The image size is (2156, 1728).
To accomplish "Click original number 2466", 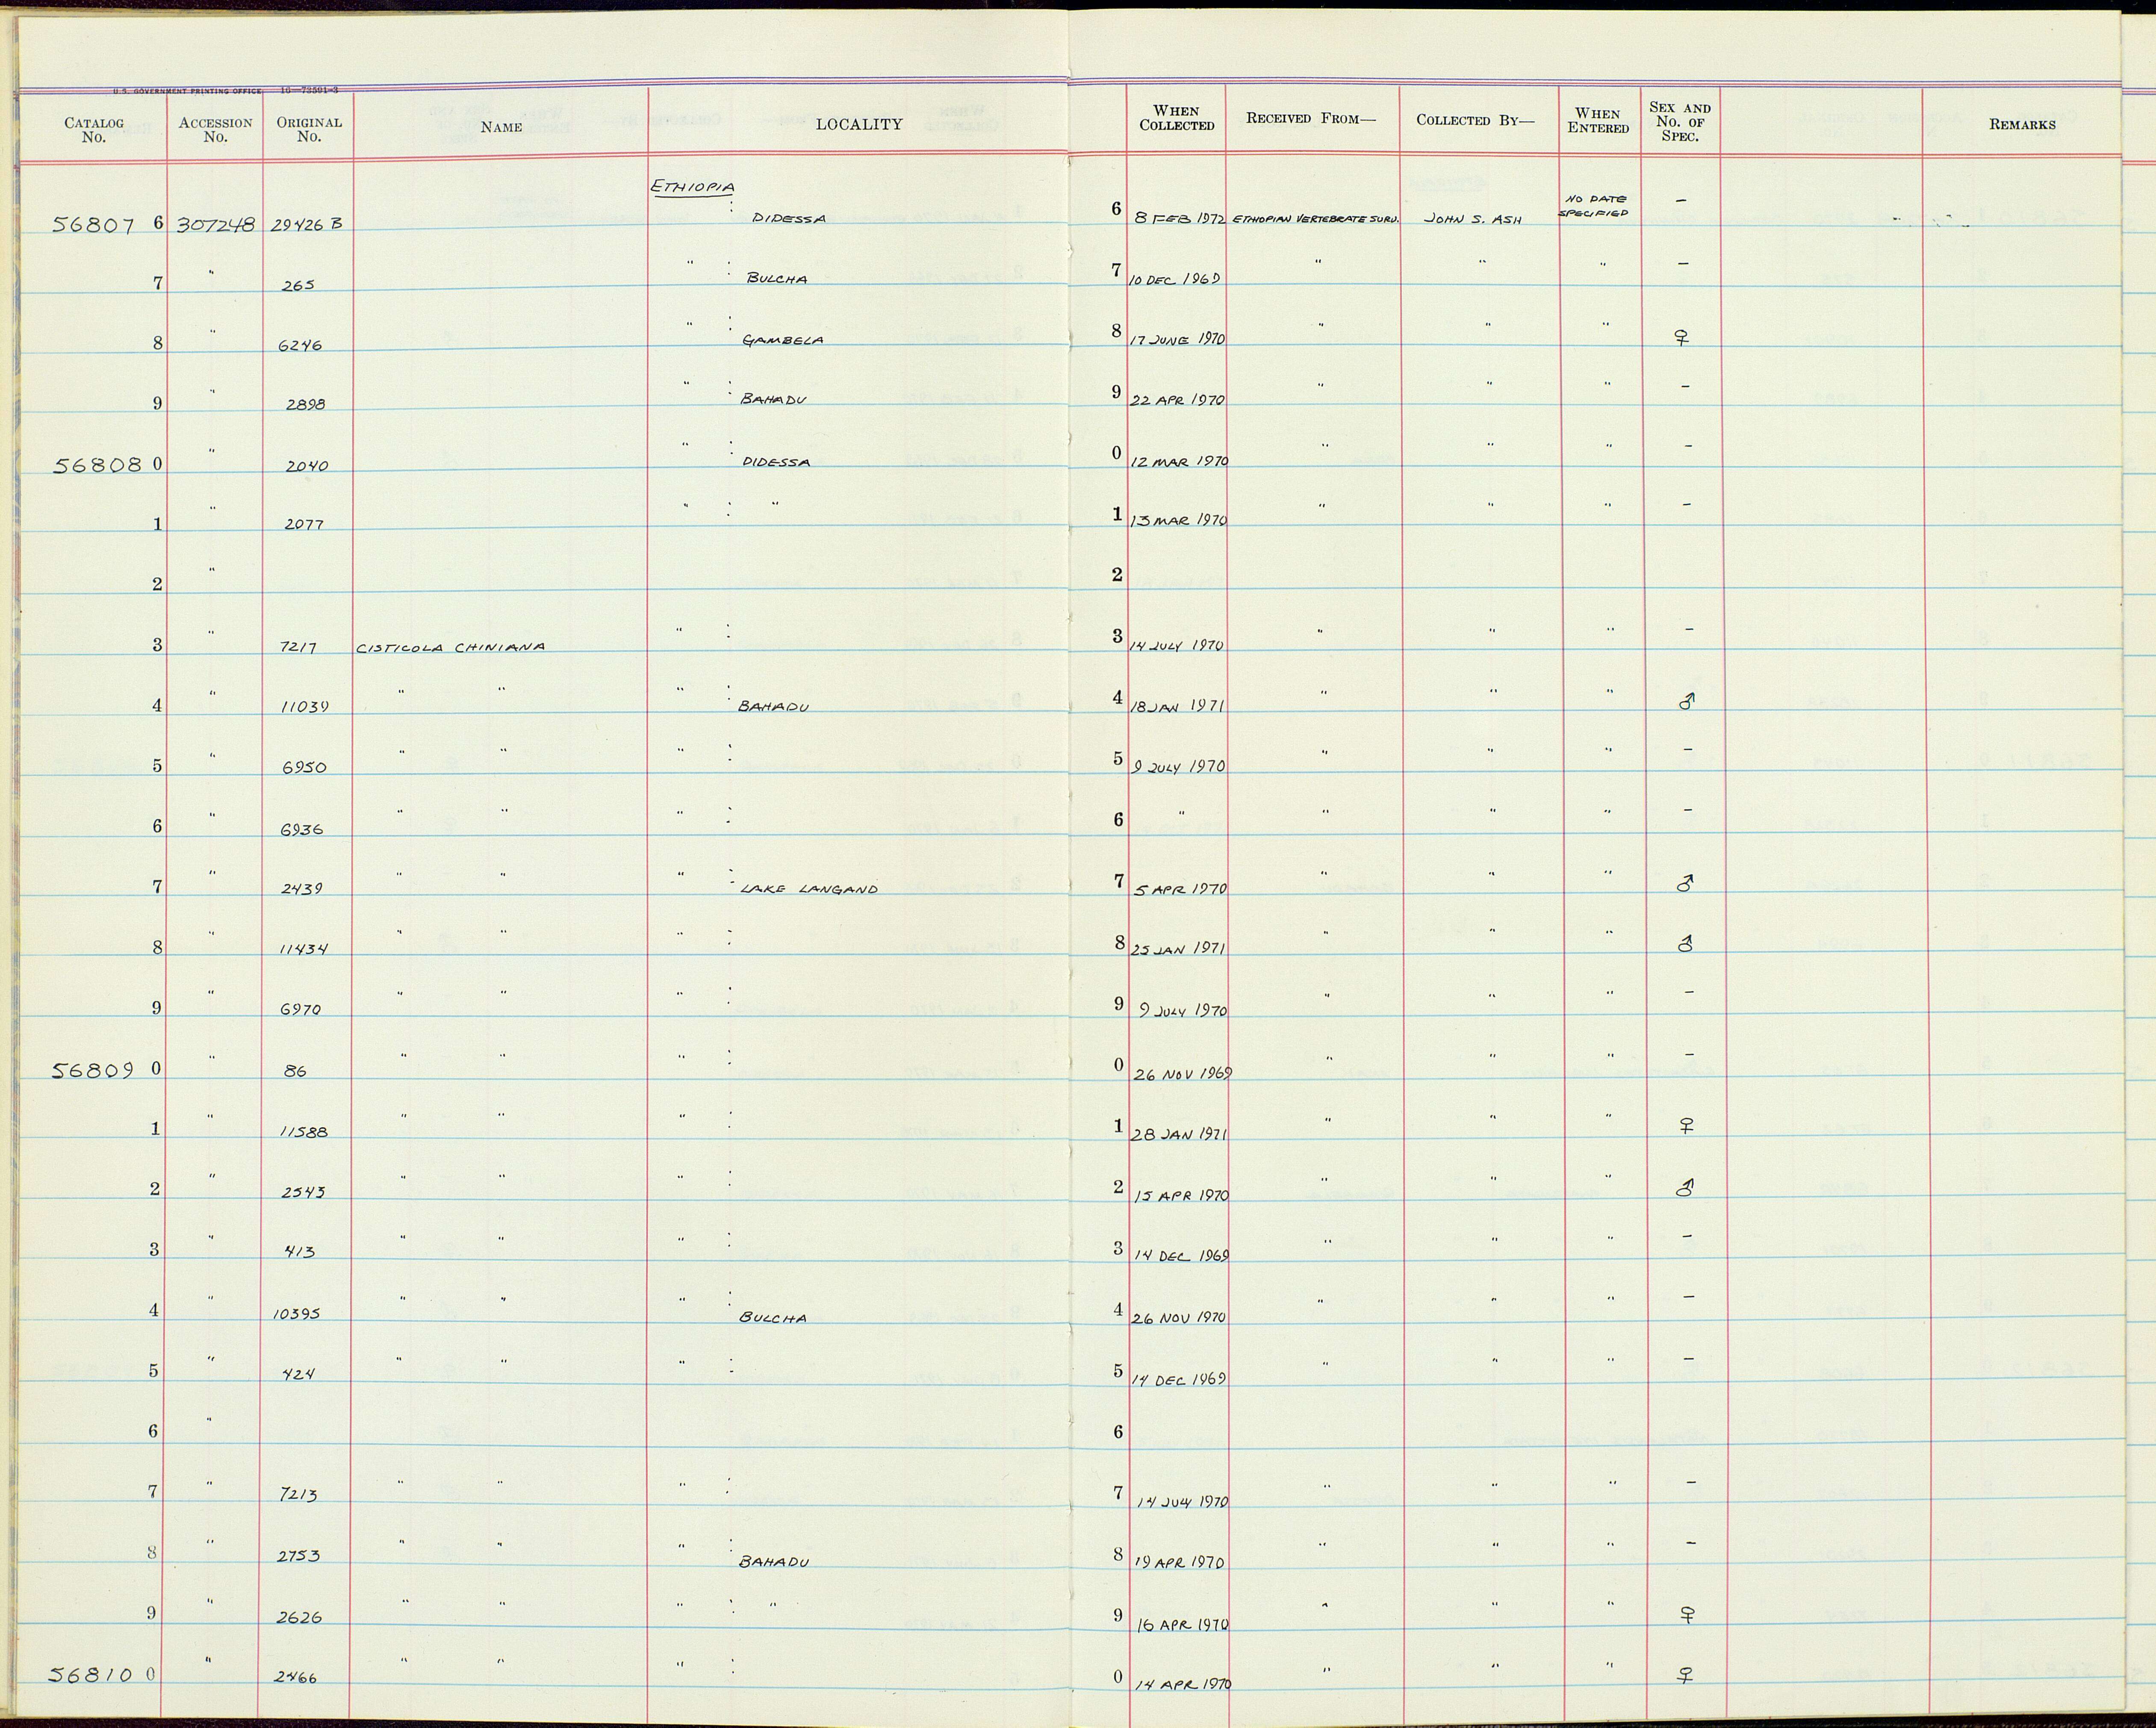I will pyautogui.click(x=296, y=1678).
